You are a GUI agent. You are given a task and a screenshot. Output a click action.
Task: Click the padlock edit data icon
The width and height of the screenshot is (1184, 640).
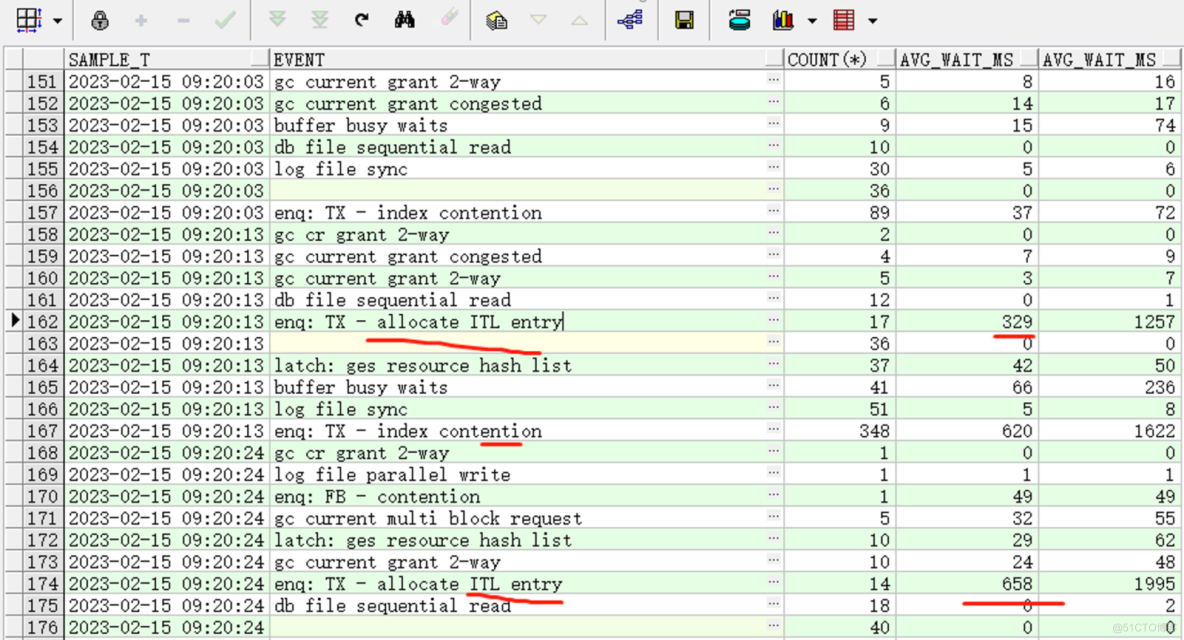pyautogui.click(x=100, y=20)
